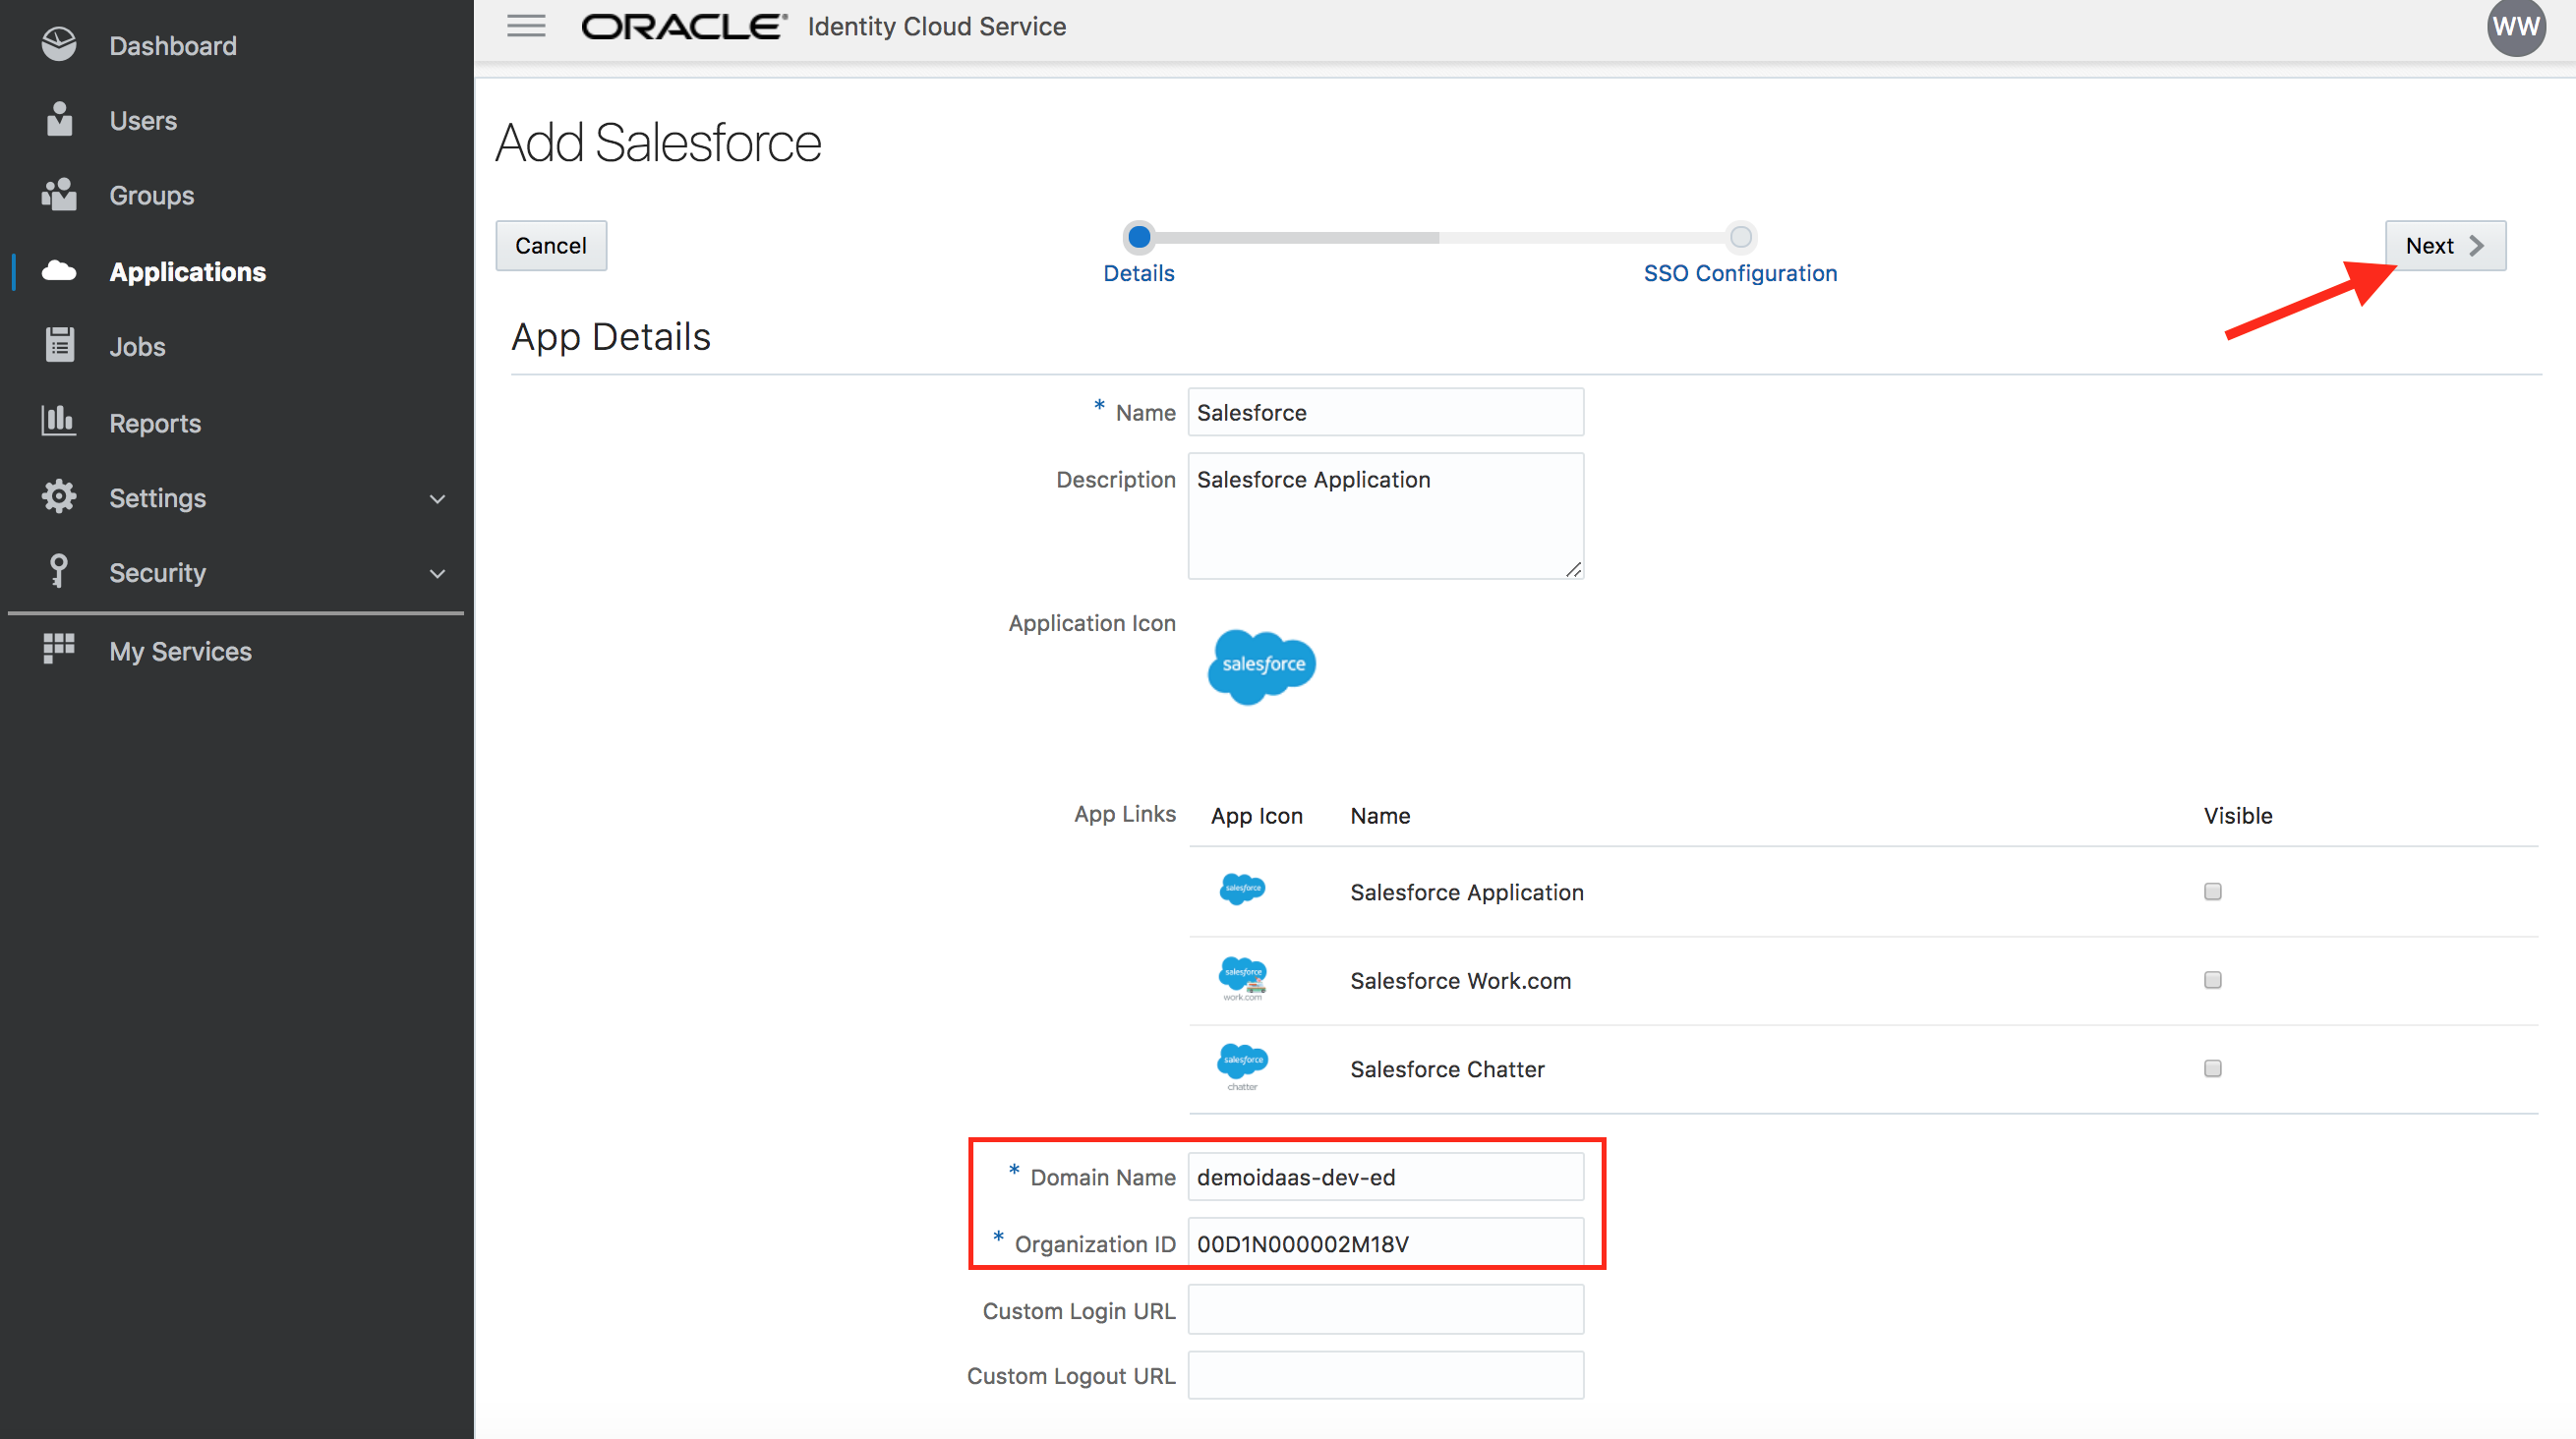The image size is (2576, 1439).
Task: Select Applications in the sidebar
Action: point(188,272)
